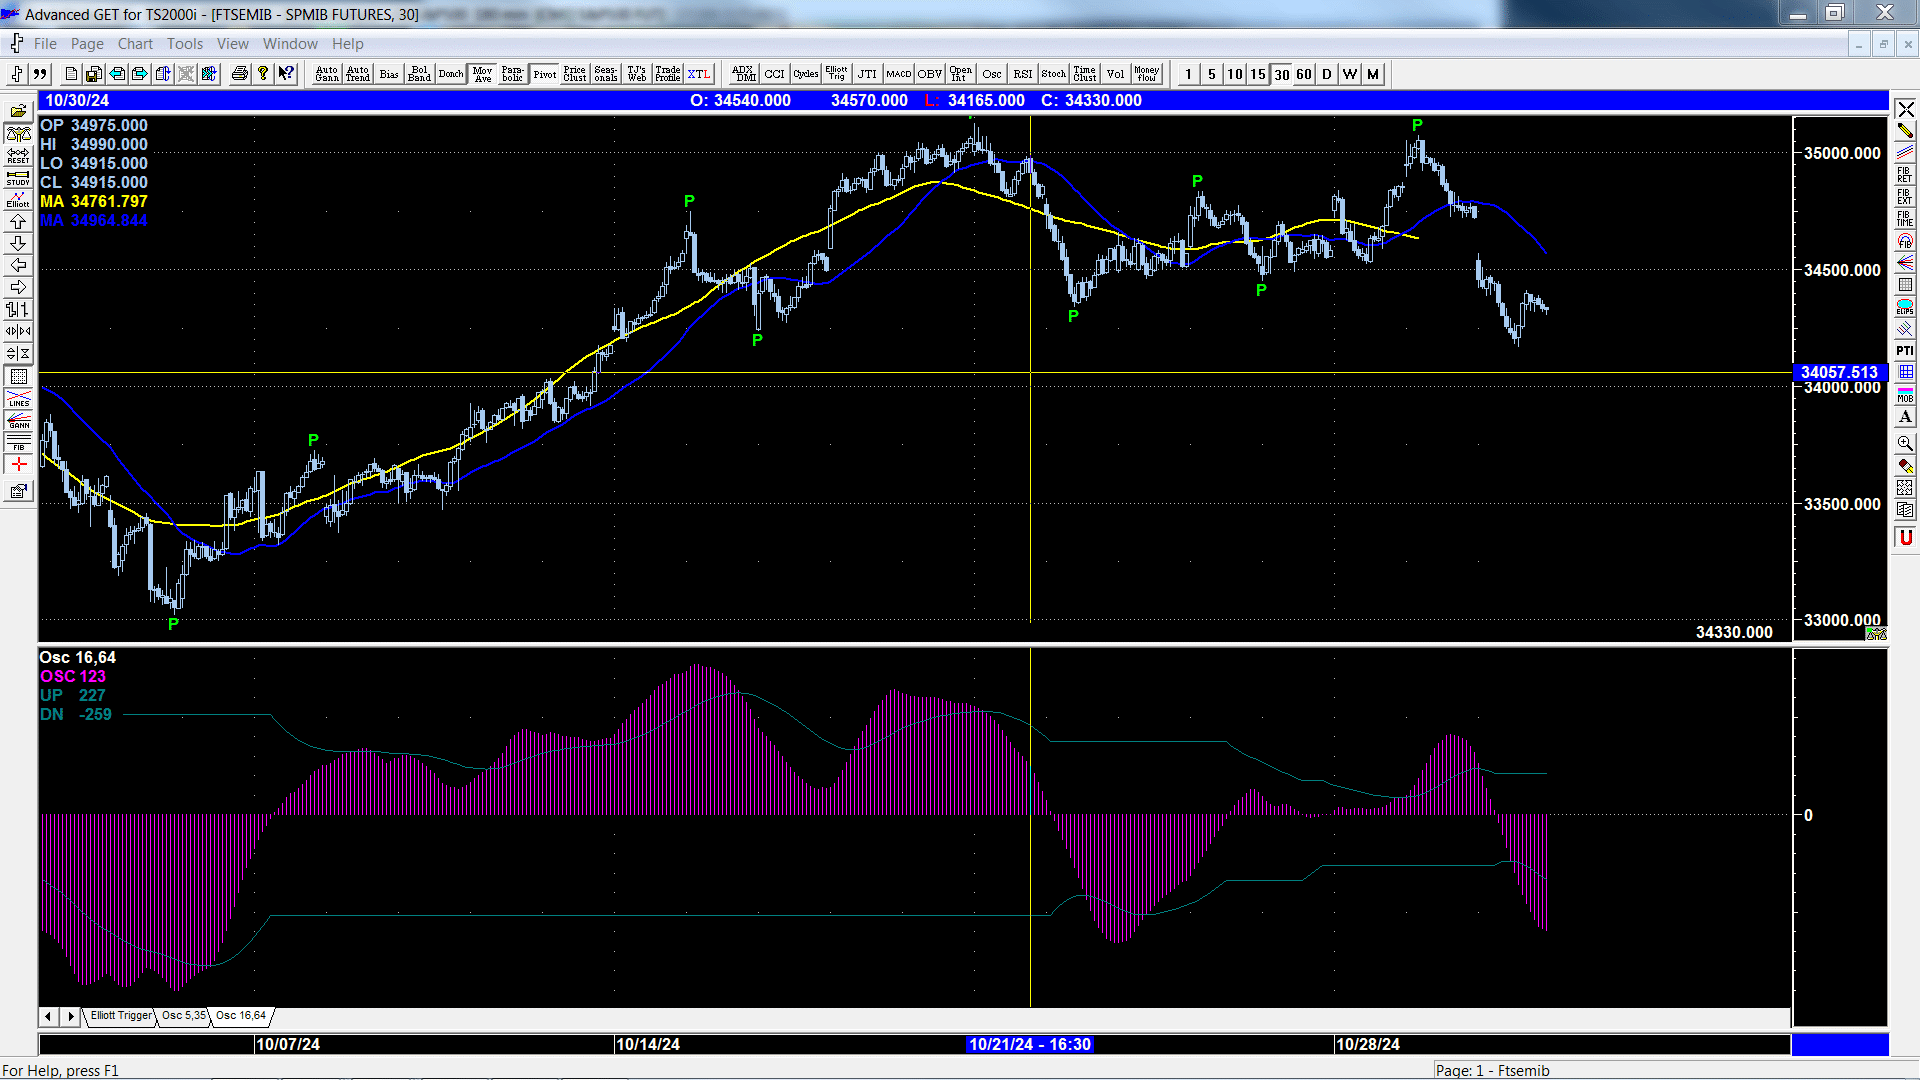Click the yellow question mark Help icon

click(x=263, y=74)
